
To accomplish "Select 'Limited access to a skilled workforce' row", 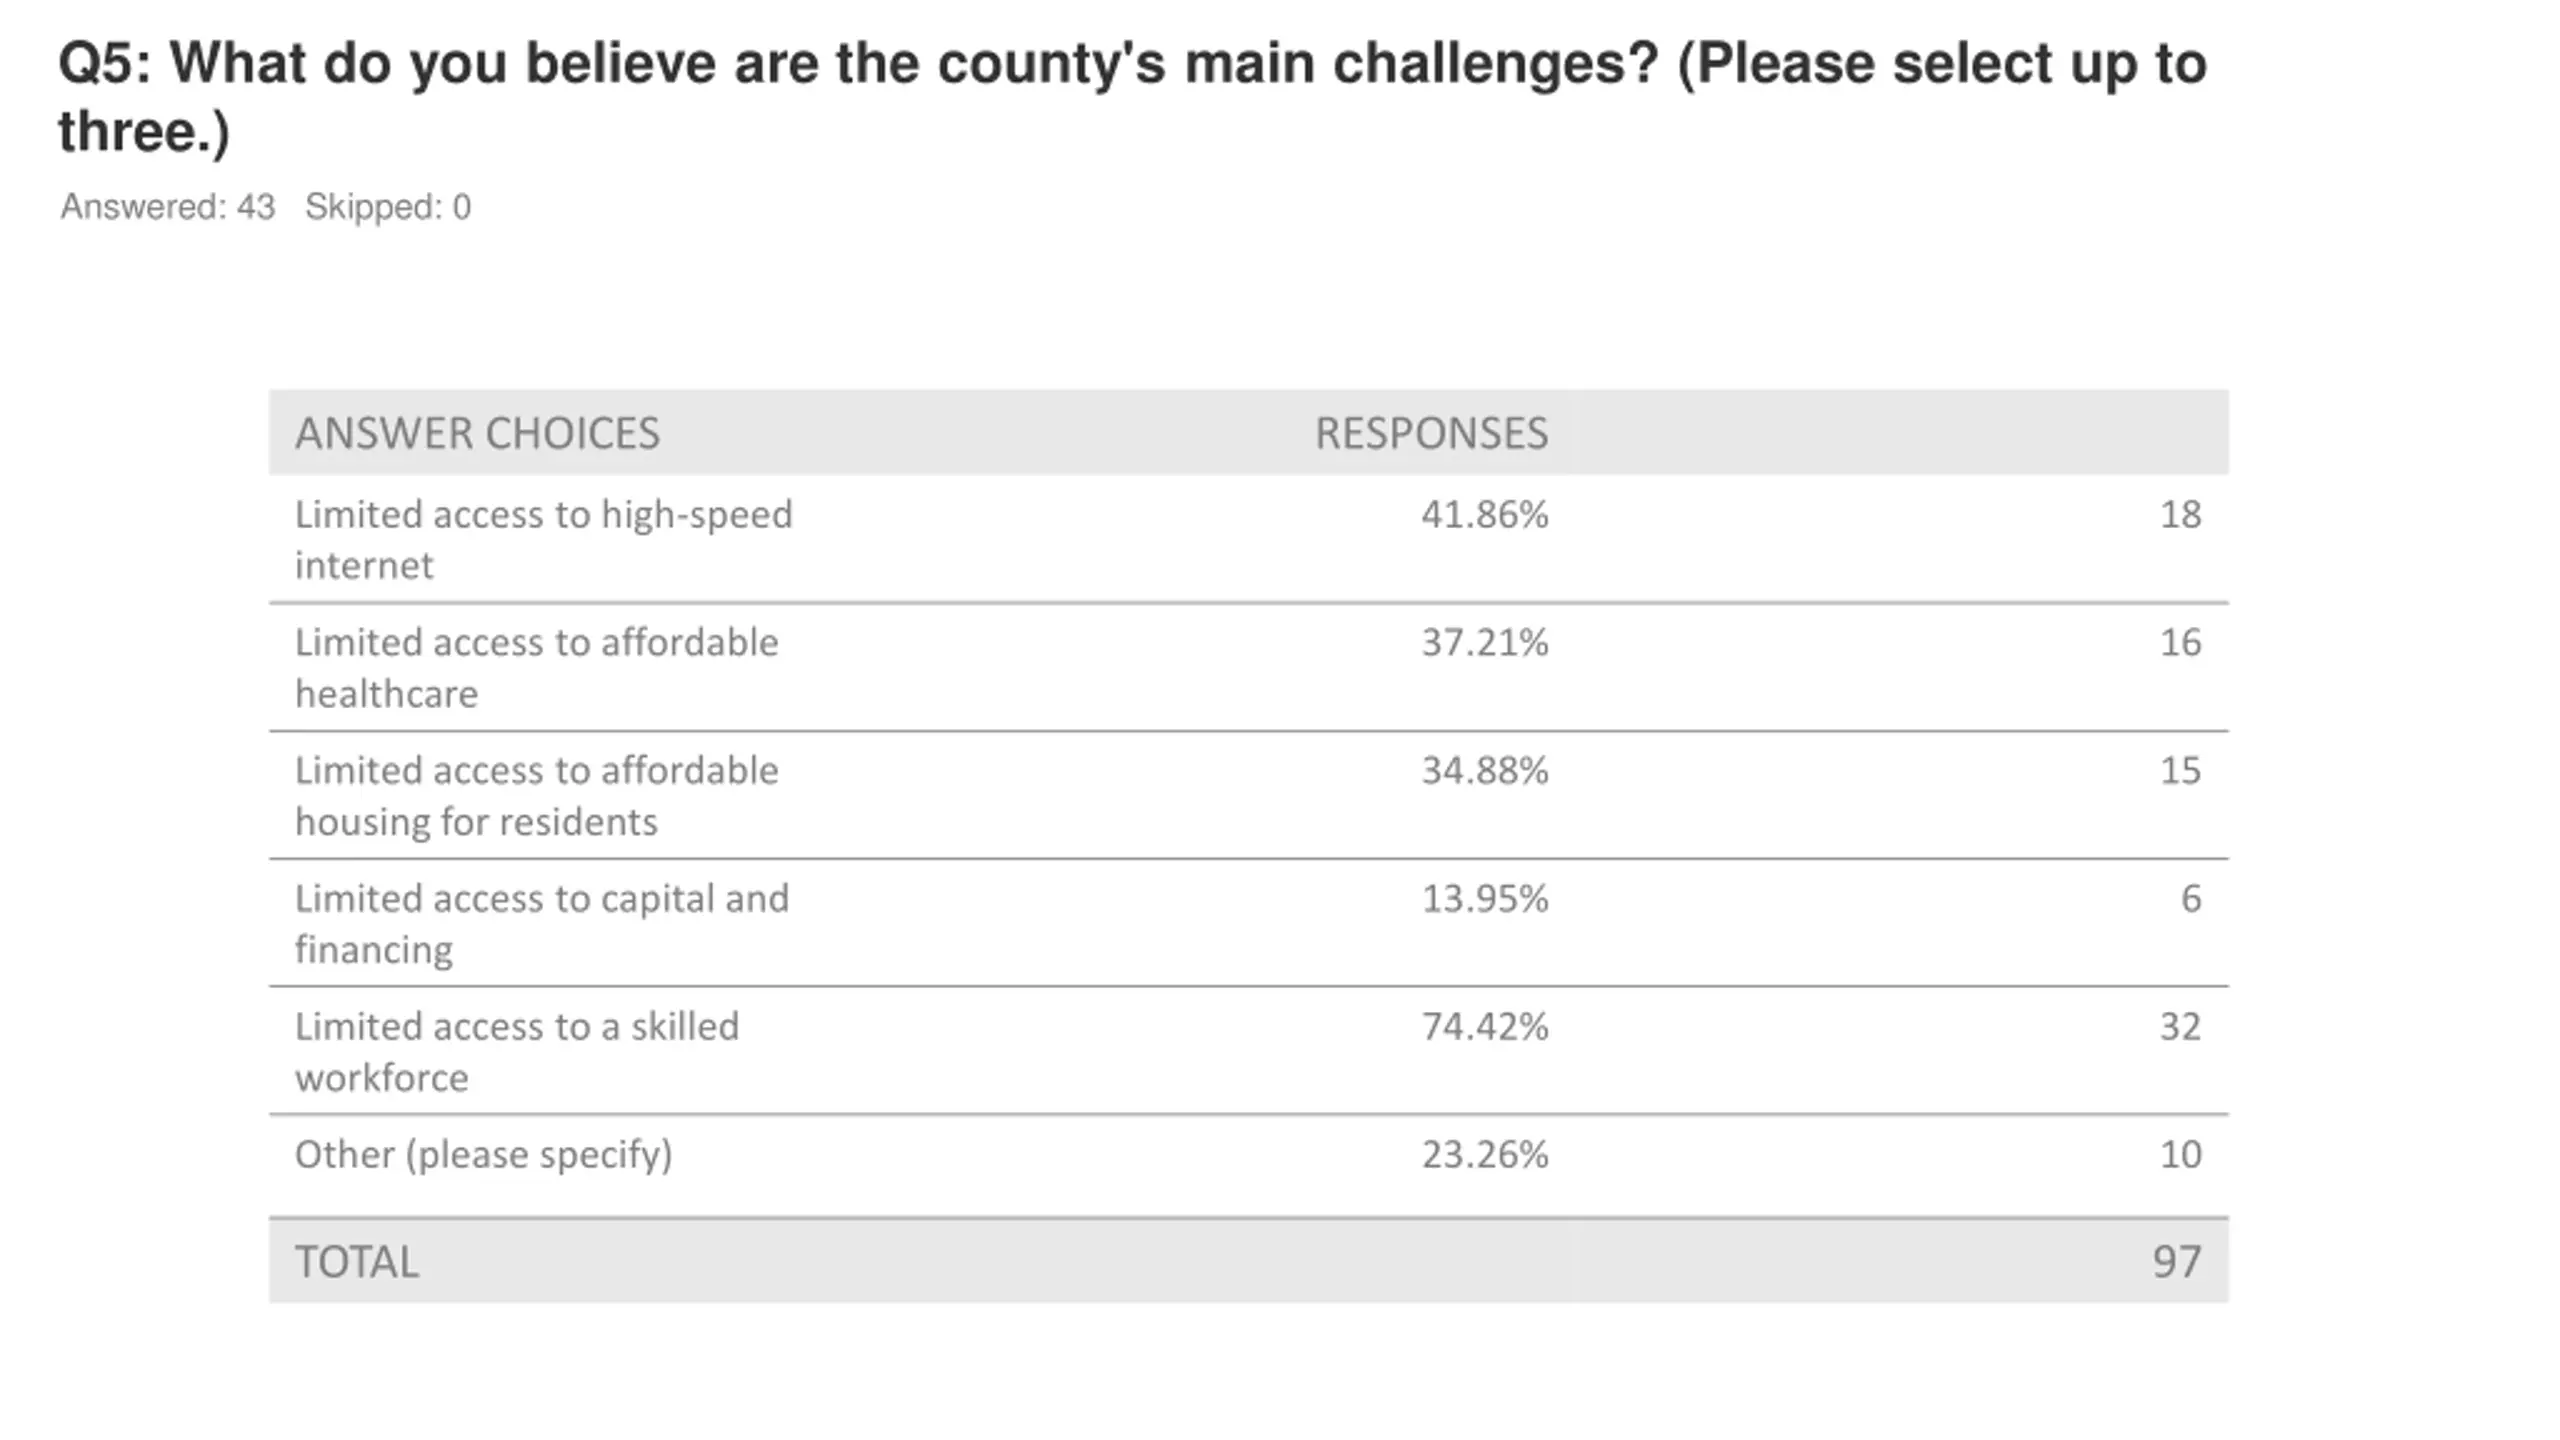I will [1248, 1051].
